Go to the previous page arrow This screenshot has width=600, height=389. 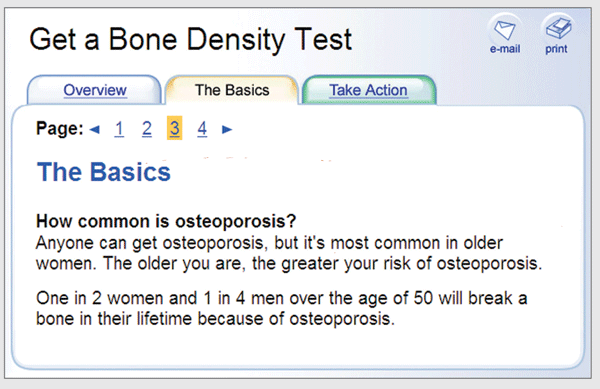tap(95, 130)
